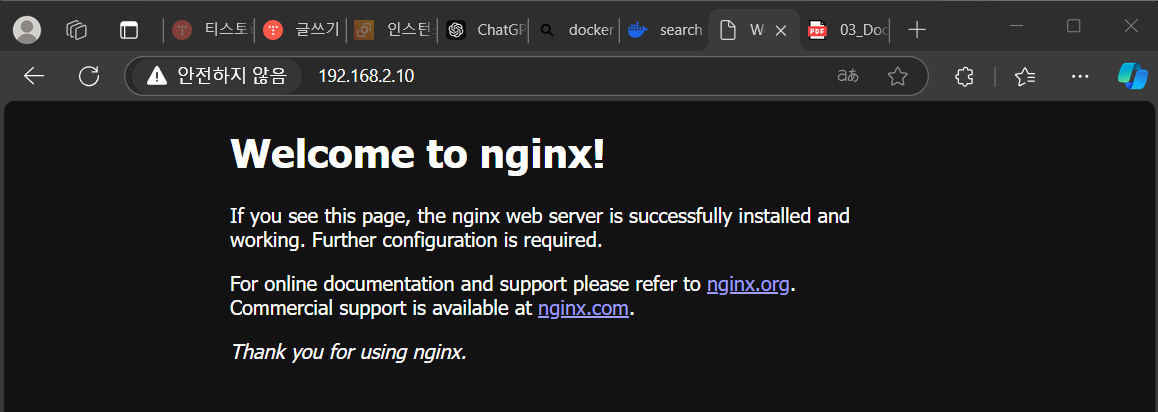Open the extensions puzzle icon

tap(964, 76)
